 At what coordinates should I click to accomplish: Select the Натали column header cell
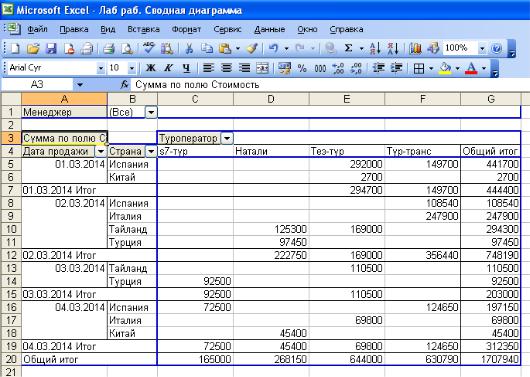[271, 151]
